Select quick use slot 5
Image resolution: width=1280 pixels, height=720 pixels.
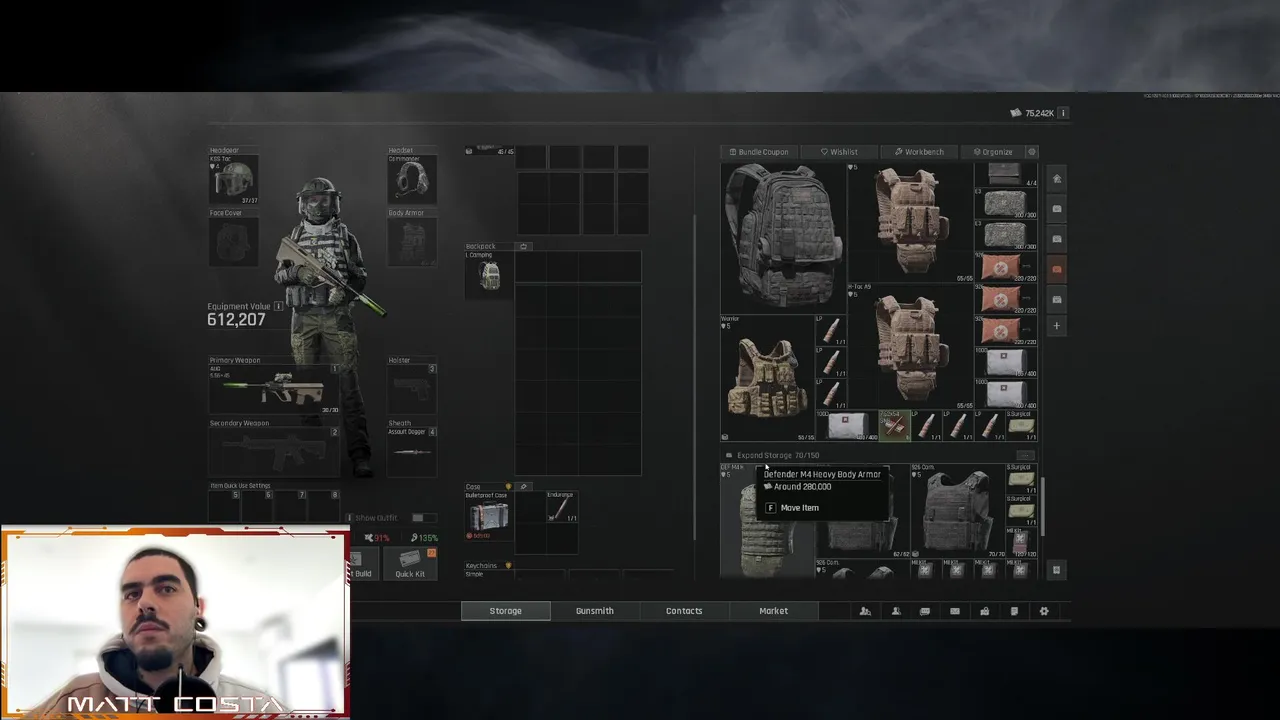tap(225, 506)
